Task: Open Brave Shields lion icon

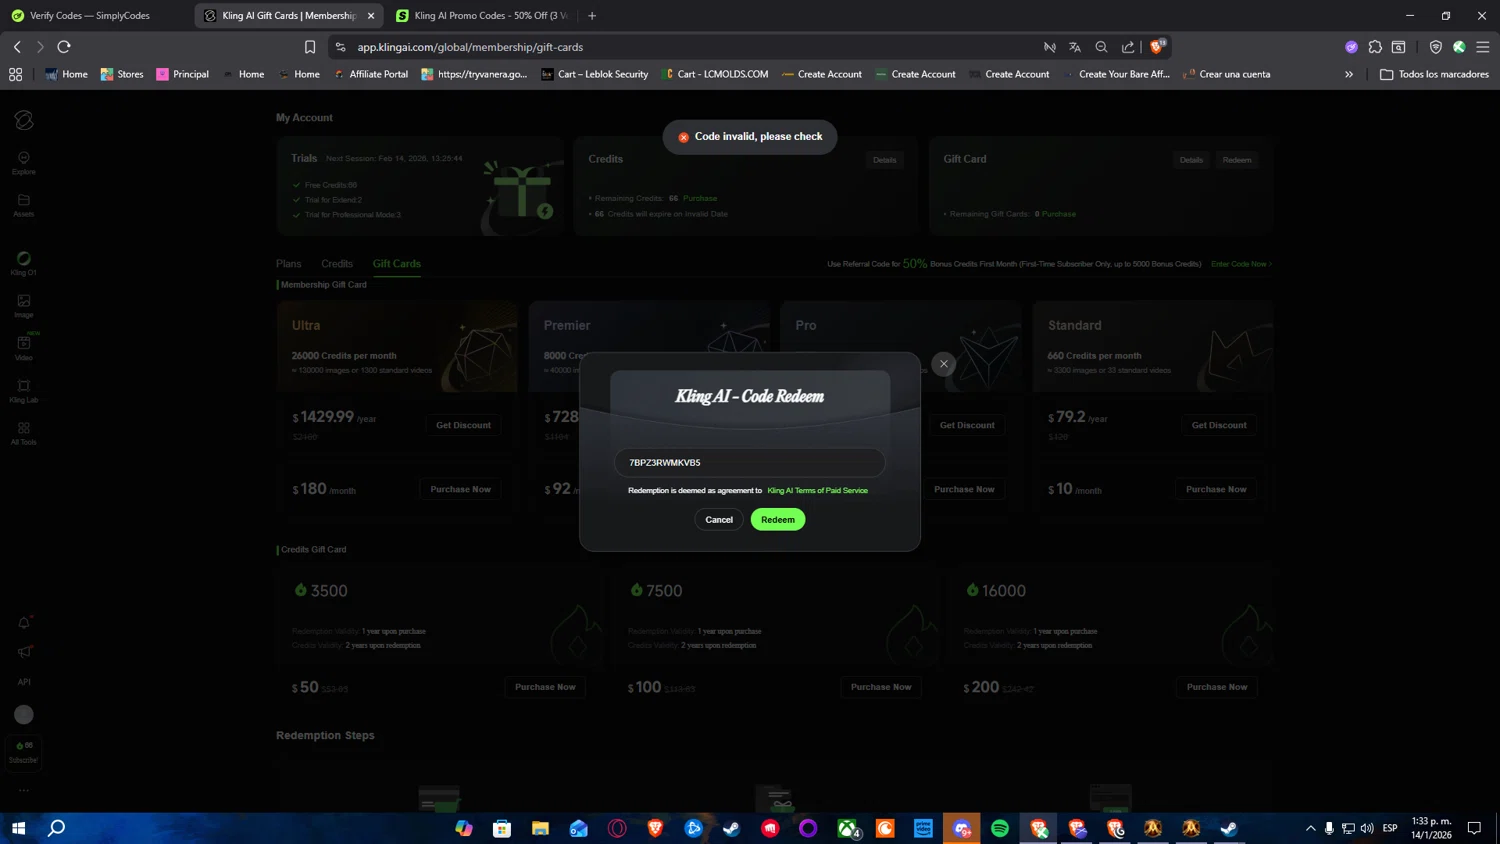Action: [x=1158, y=46]
